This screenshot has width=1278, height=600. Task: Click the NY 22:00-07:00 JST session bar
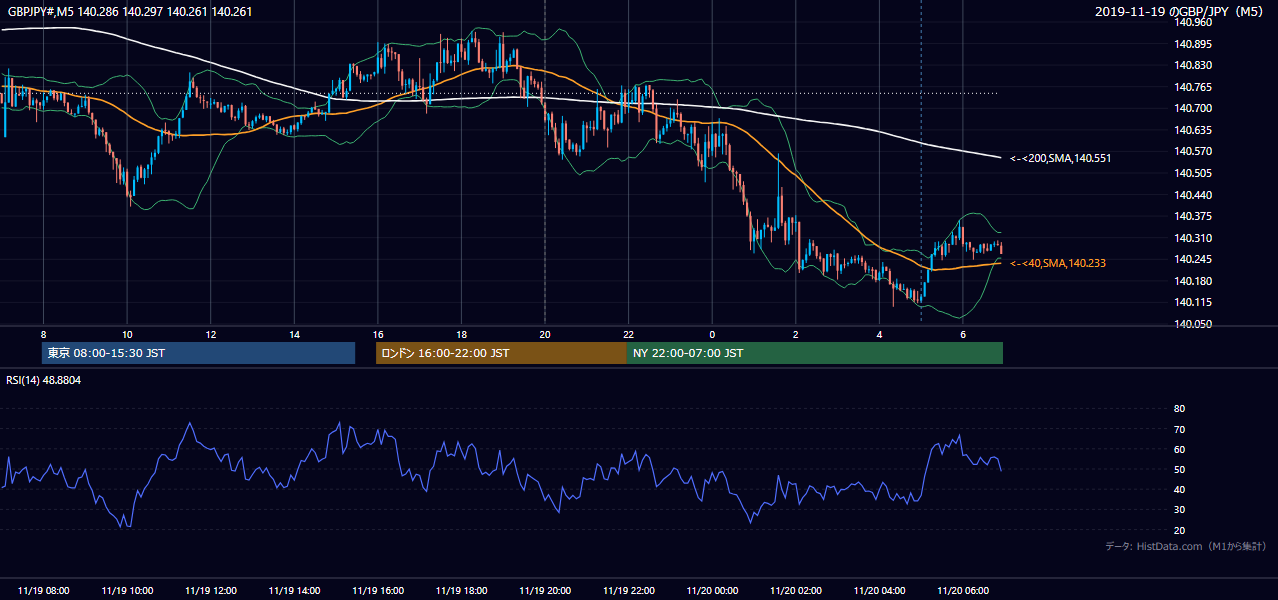coord(814,353)
